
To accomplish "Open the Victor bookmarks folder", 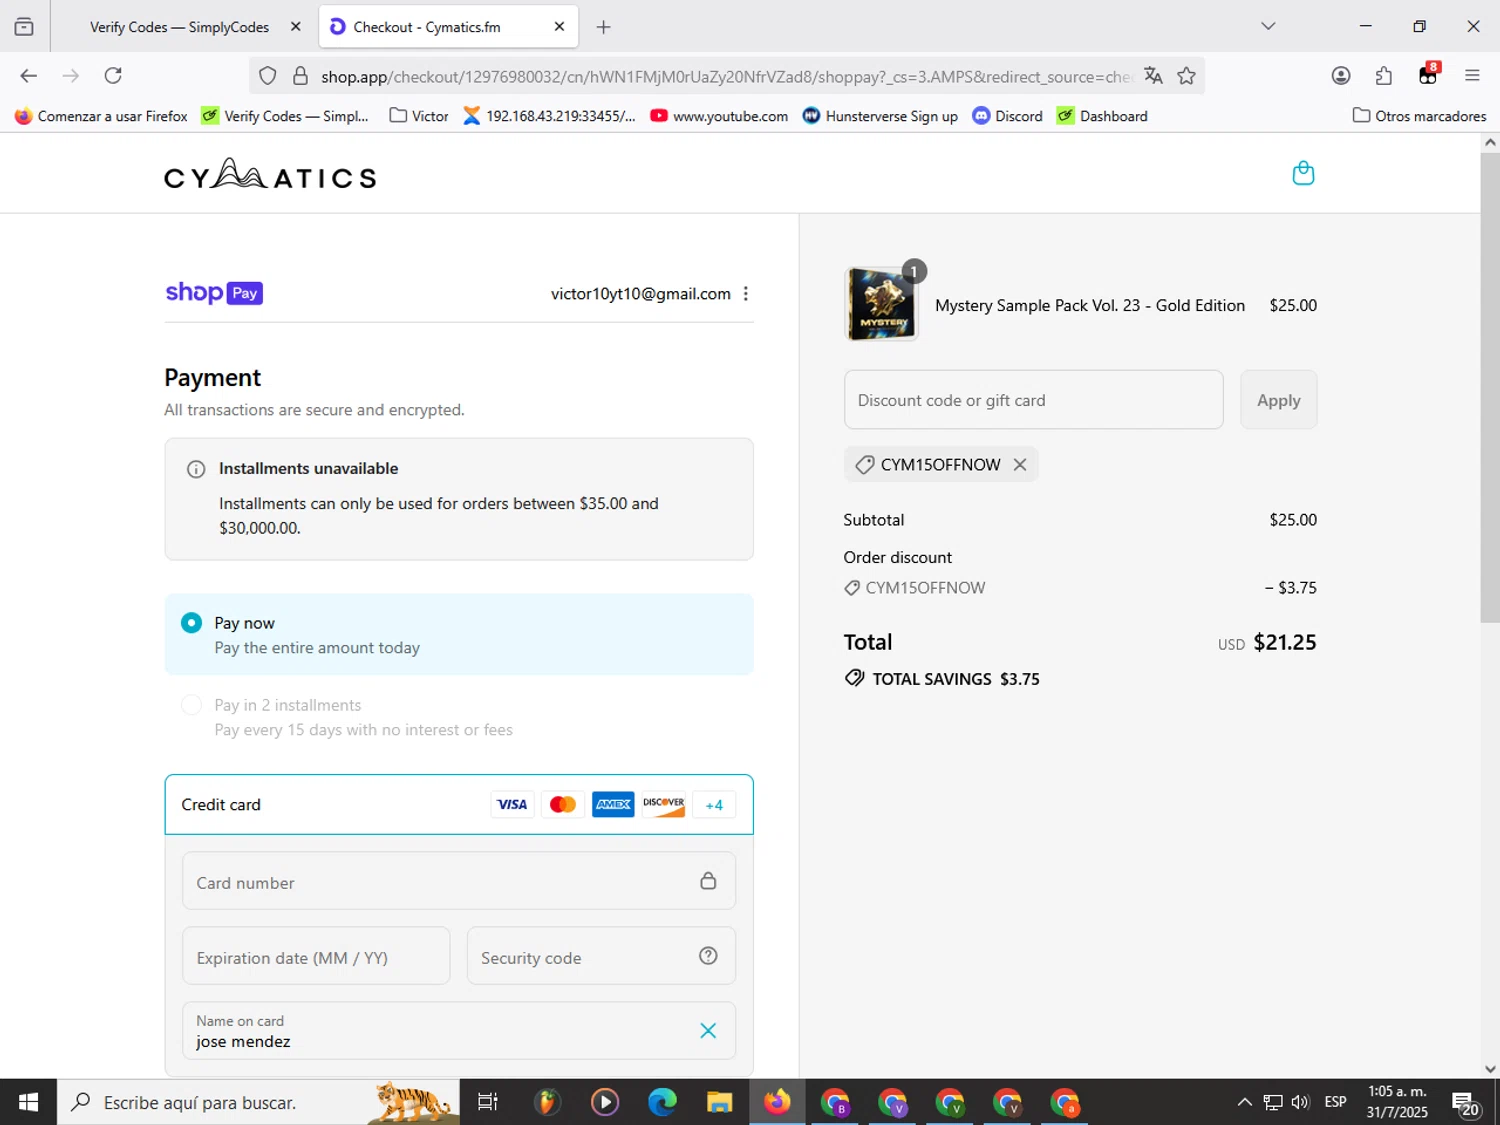I will tap(419, 116).
